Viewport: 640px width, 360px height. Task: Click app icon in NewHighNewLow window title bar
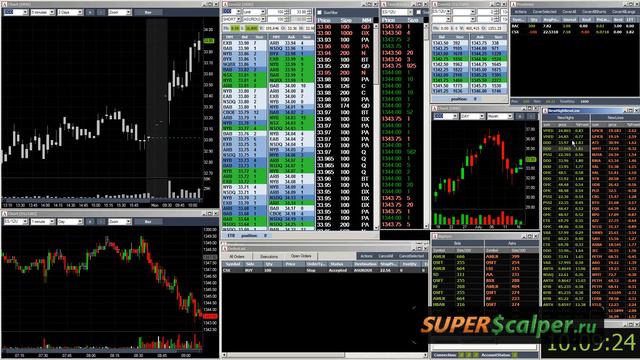tap(545, 110)
